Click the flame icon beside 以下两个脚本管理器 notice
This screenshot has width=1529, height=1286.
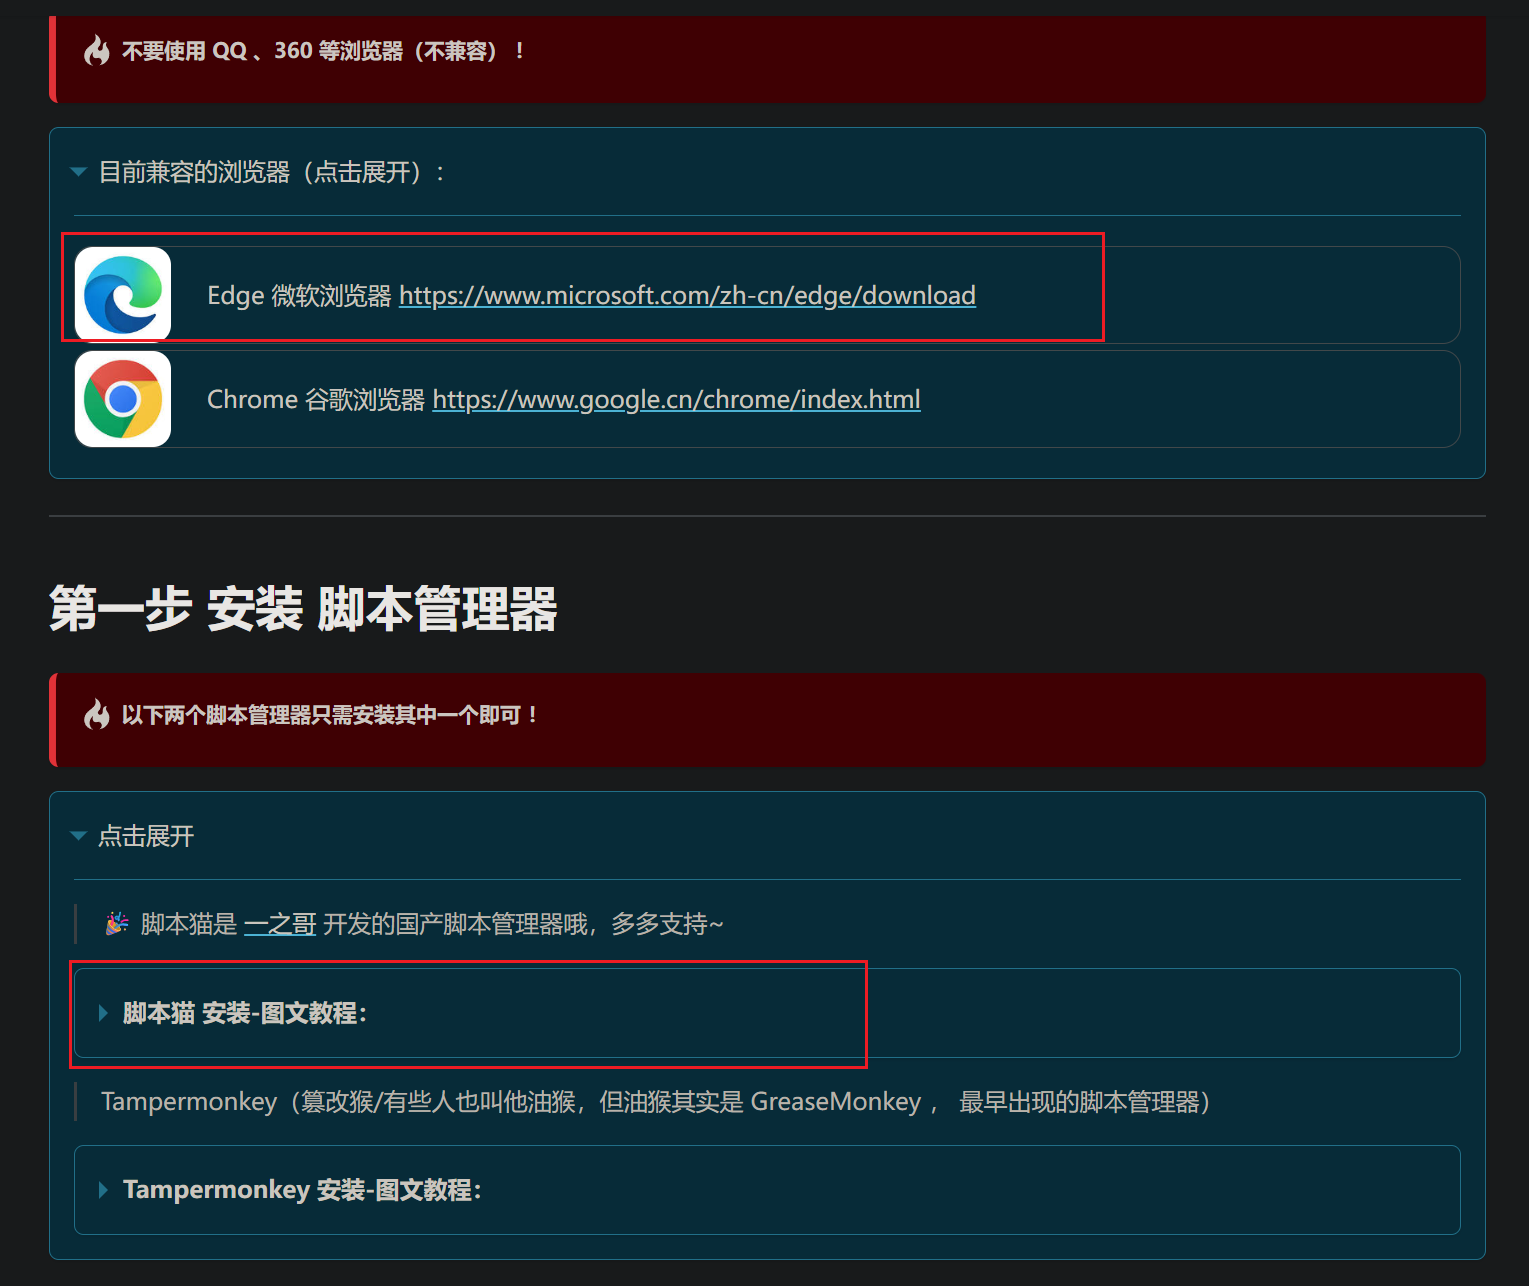pos(97,714)
